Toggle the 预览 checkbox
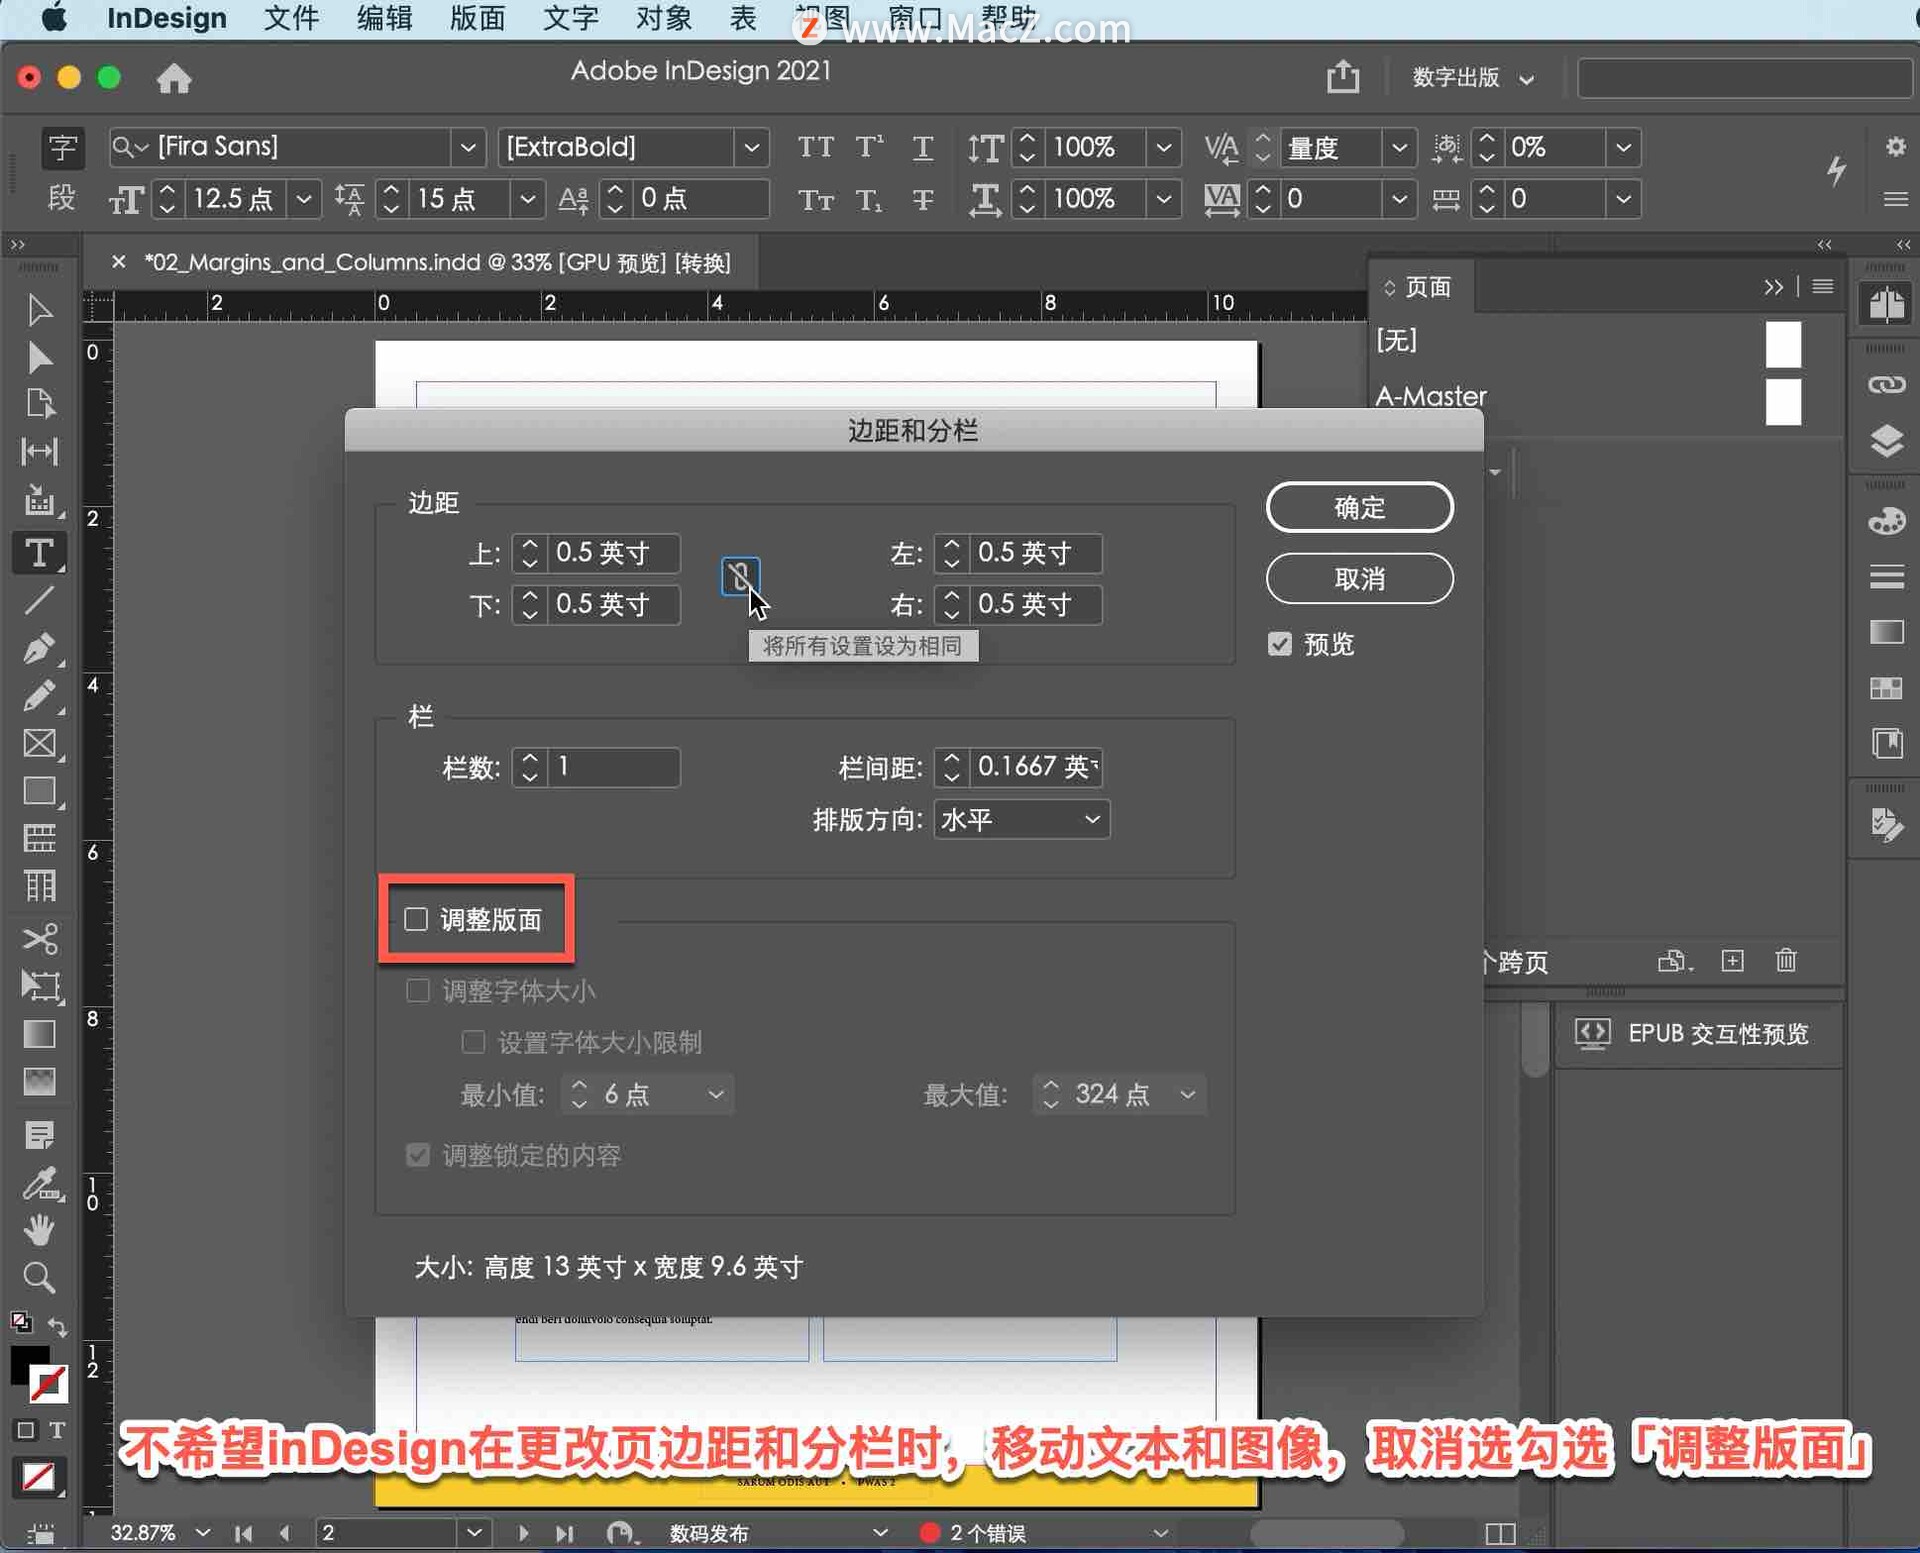Screen dimensions: 1920x1553 click(1280, 644)
